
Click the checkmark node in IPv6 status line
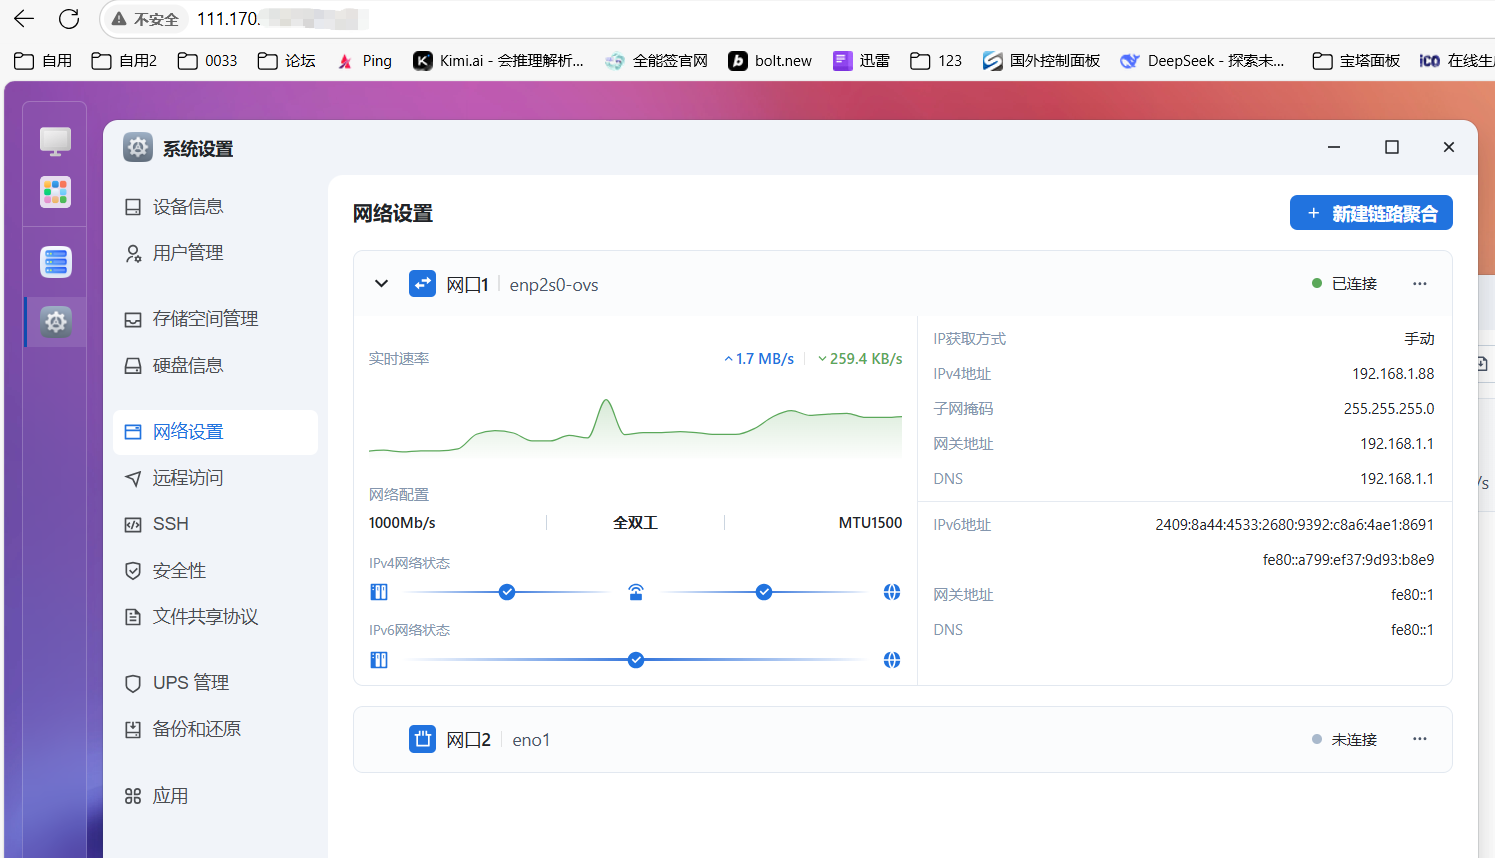coord(636,660)
